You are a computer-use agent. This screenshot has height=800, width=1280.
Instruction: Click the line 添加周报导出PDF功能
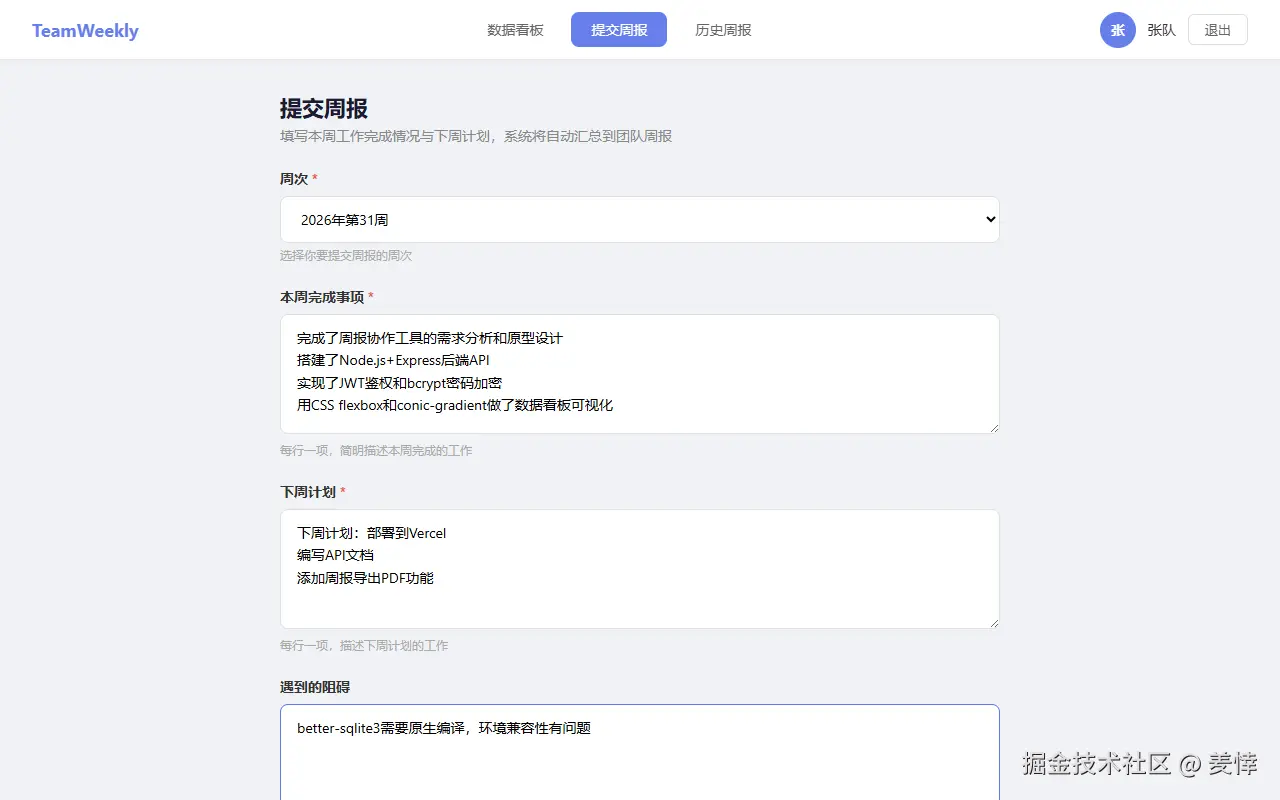[365, 578]
